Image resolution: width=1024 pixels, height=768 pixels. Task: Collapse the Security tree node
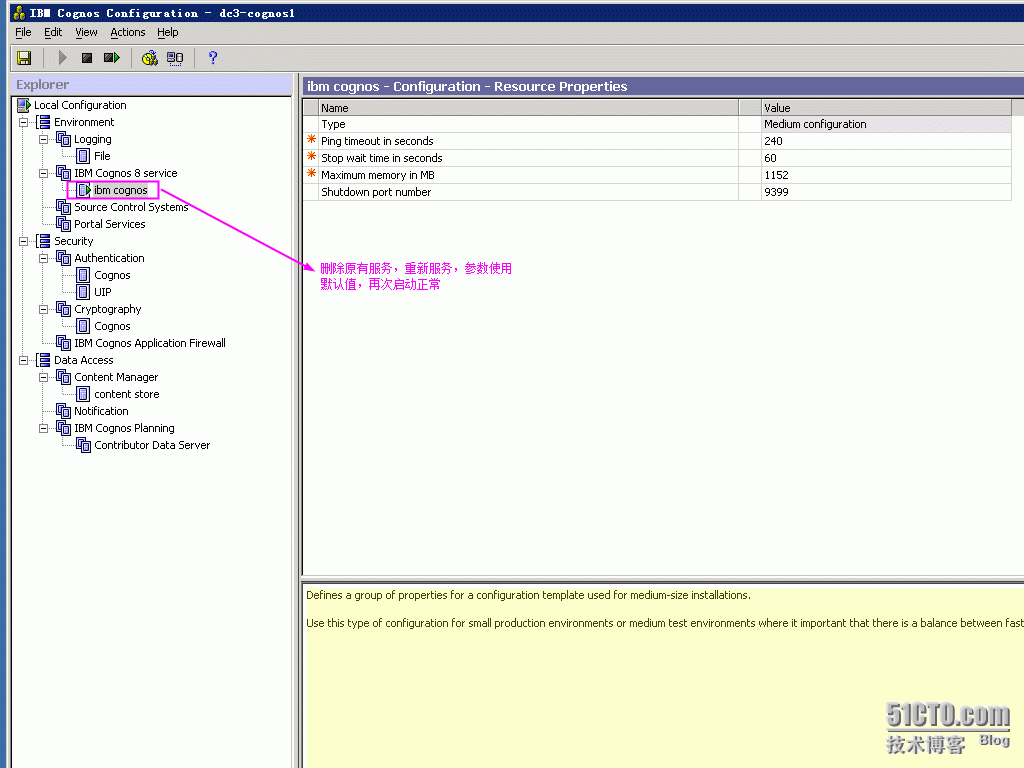click(x=24, y=241)
